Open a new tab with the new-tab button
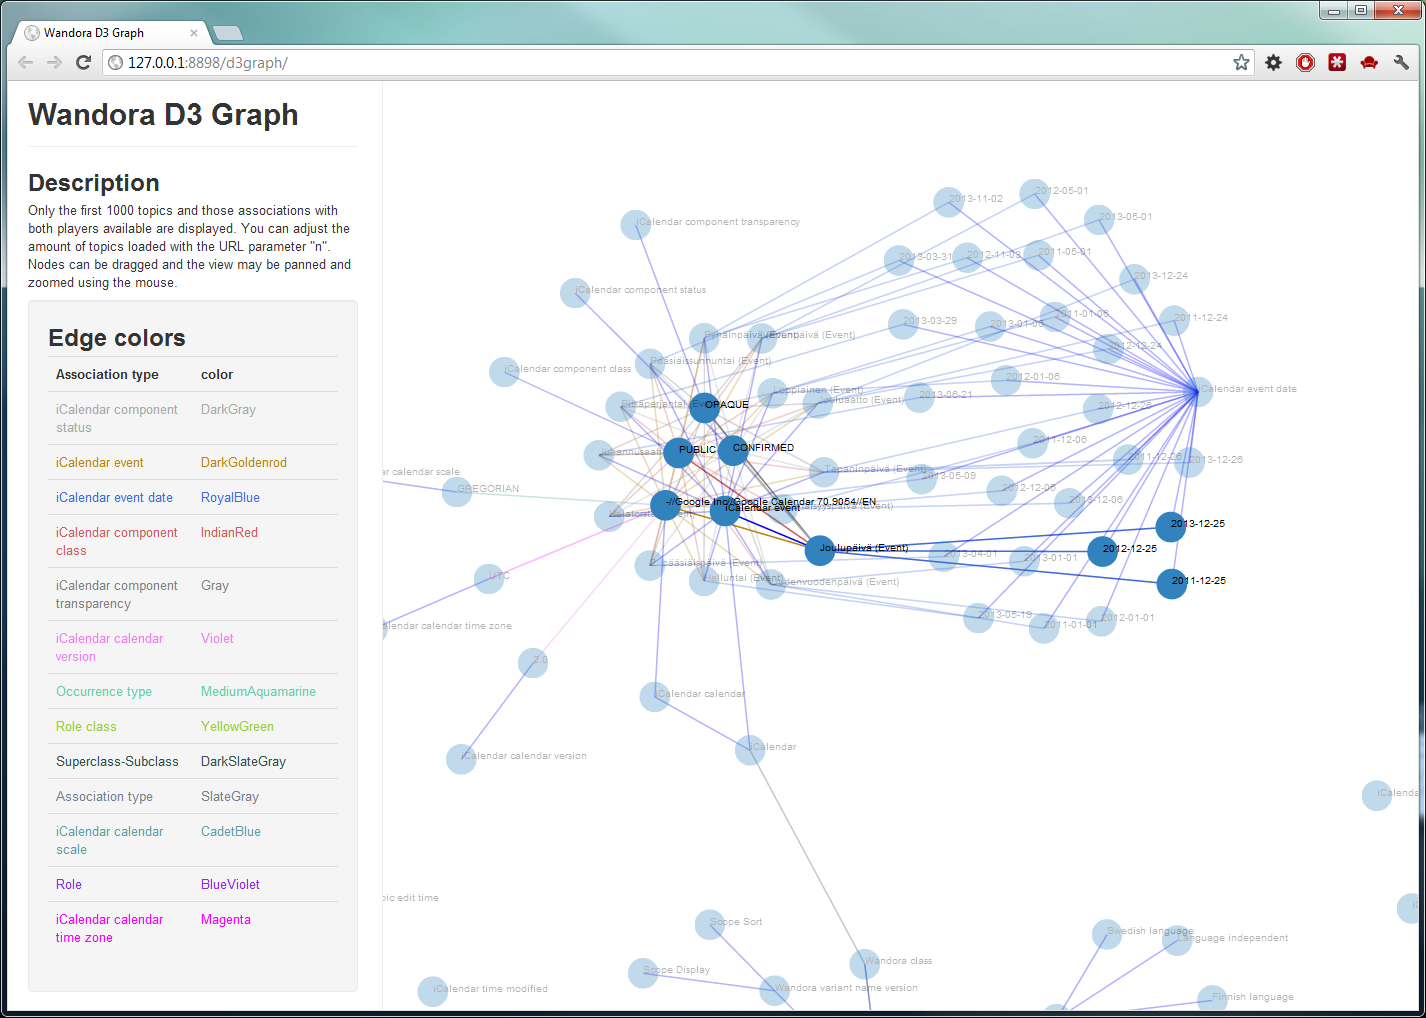The height and width of the screenshot is (1018, 1426). 228,33
